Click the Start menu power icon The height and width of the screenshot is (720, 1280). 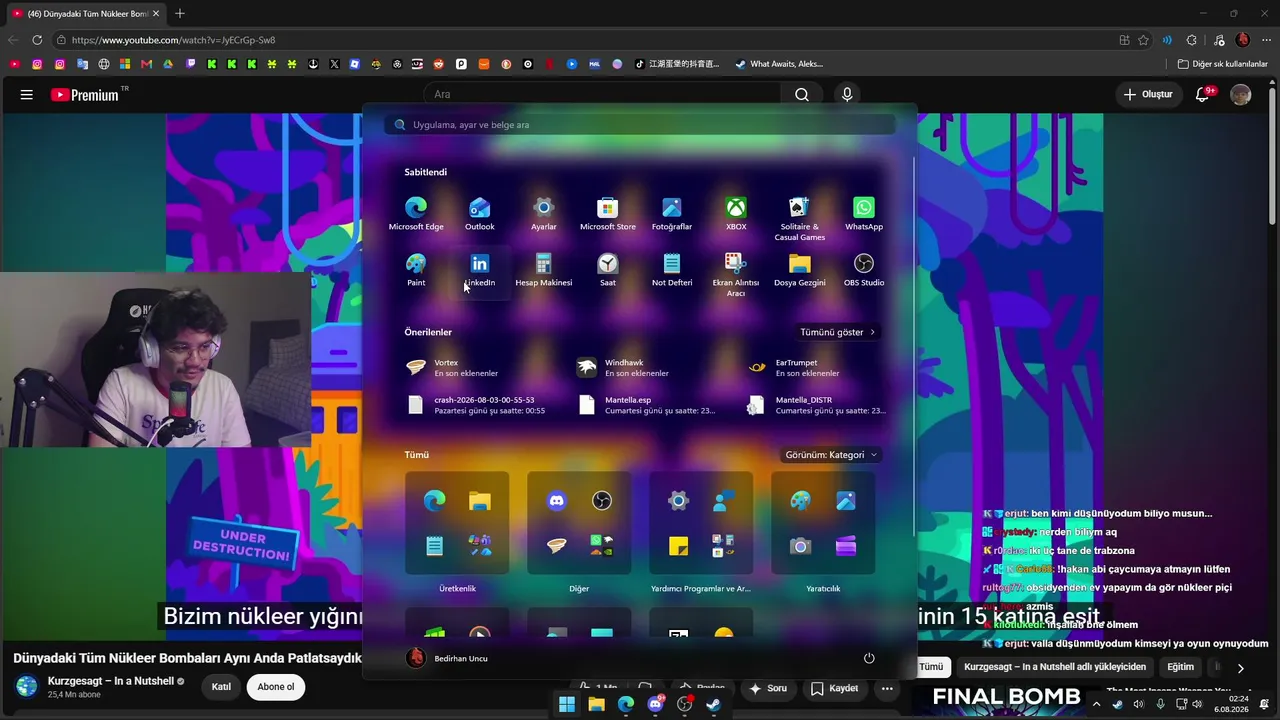point(869,658)
